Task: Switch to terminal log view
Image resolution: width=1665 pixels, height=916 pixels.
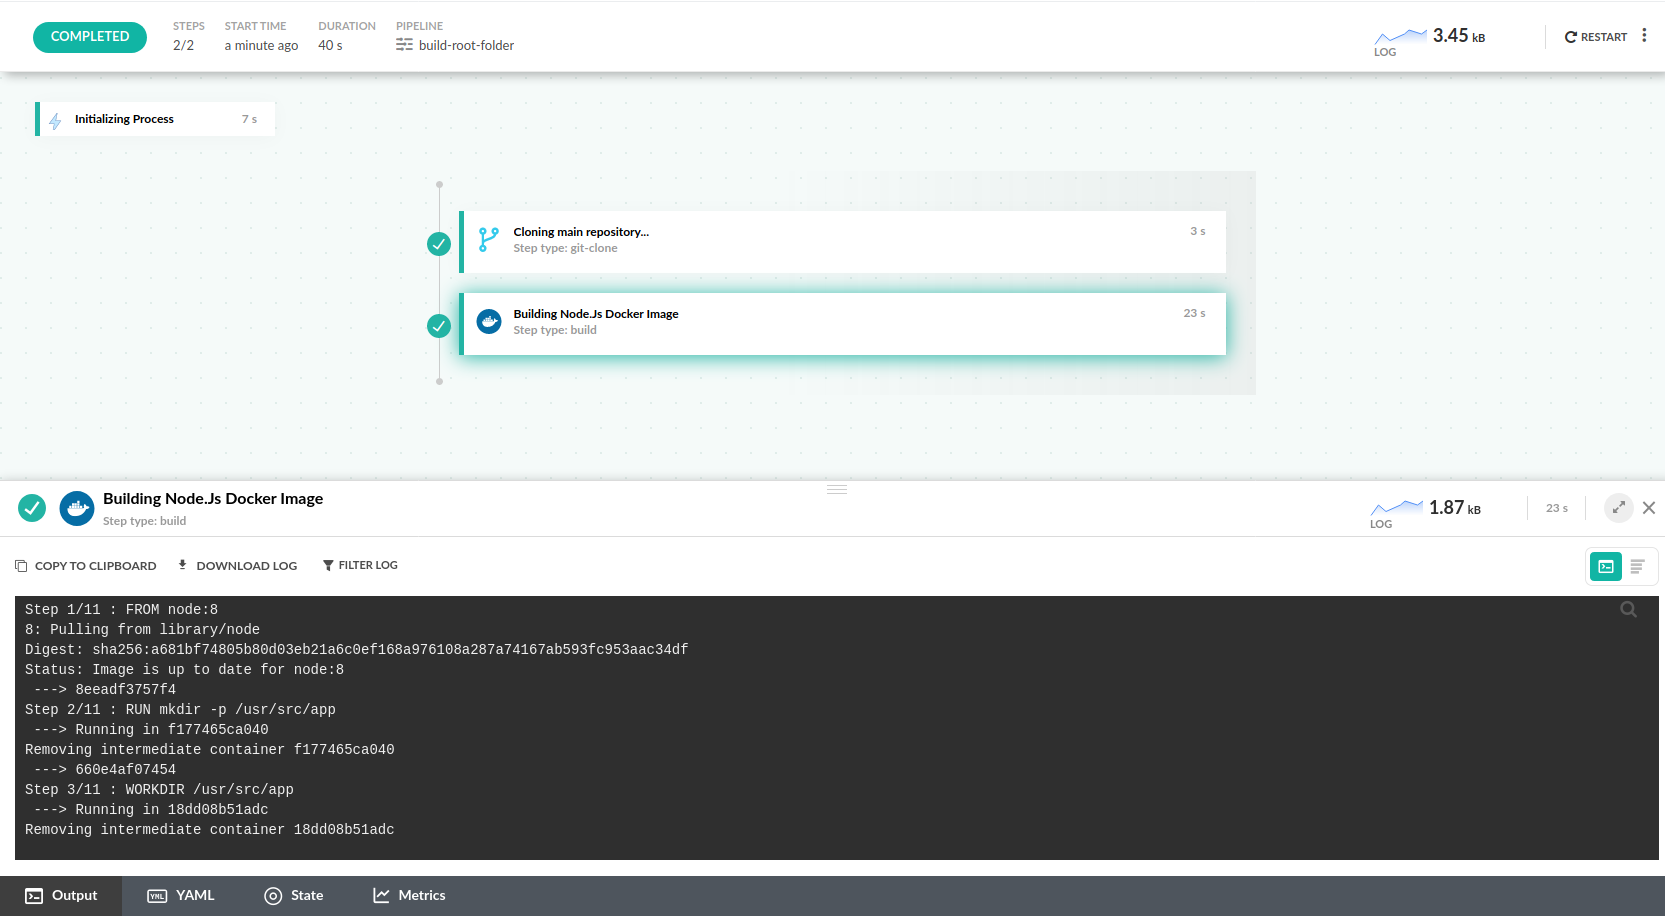Action: [1606, 567]
